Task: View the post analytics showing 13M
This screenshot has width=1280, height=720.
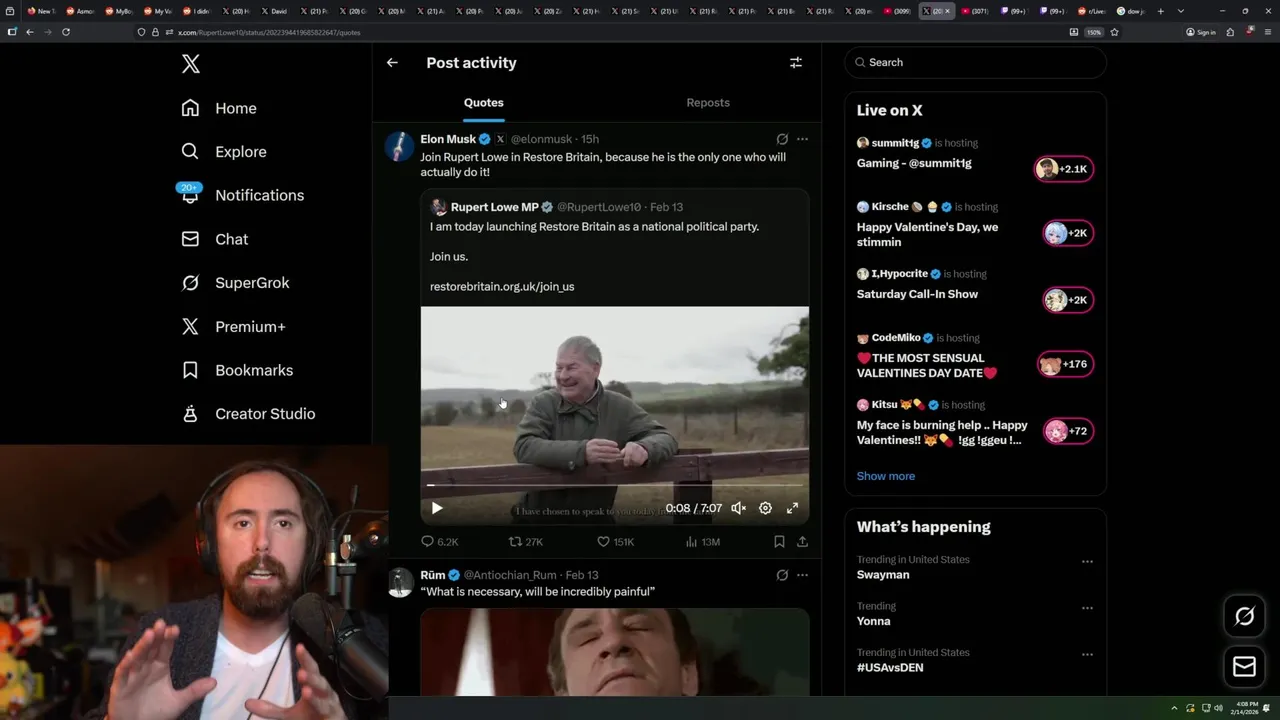Action: coord(702,541)
